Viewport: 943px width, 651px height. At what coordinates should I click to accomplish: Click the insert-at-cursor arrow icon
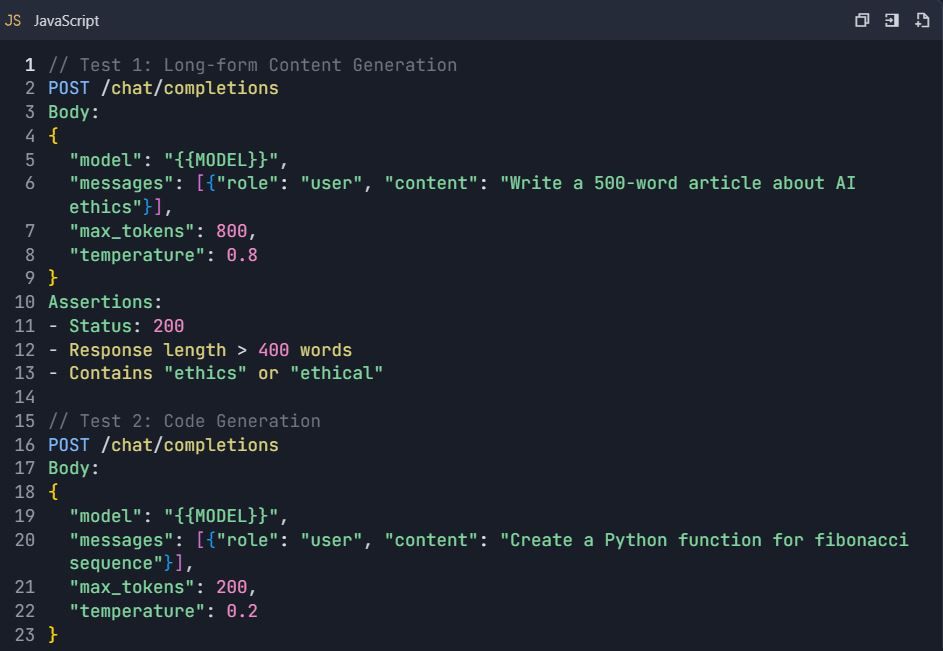[x=891, y=20]
